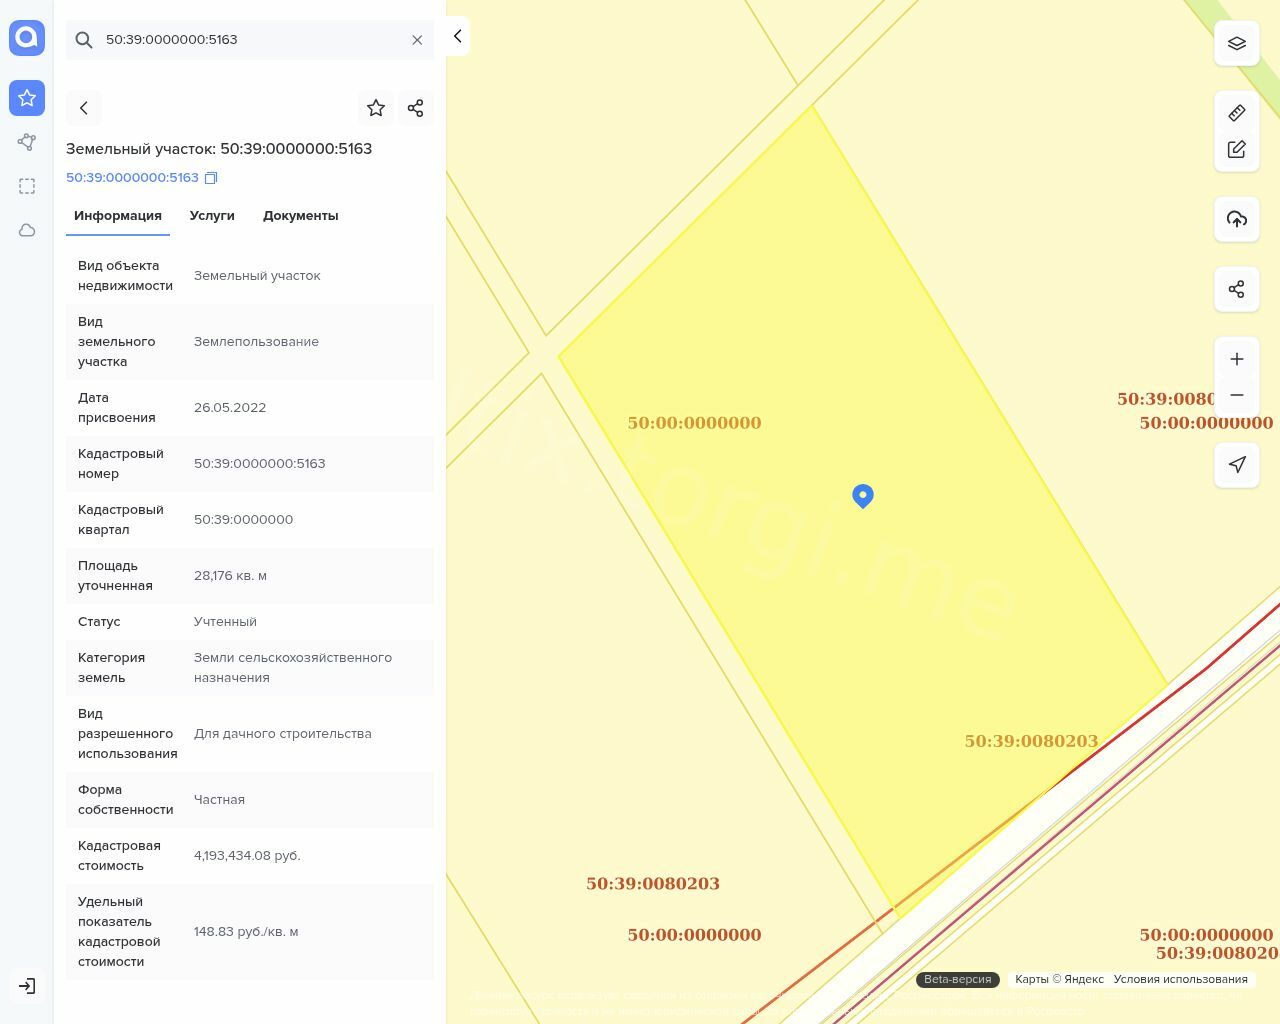Click the cloud upload icon on map

[x=1236, y=219]
